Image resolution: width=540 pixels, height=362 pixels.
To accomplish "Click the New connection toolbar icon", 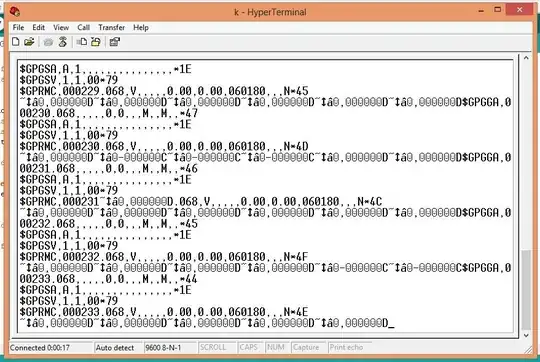I will (x=15, y=42).
